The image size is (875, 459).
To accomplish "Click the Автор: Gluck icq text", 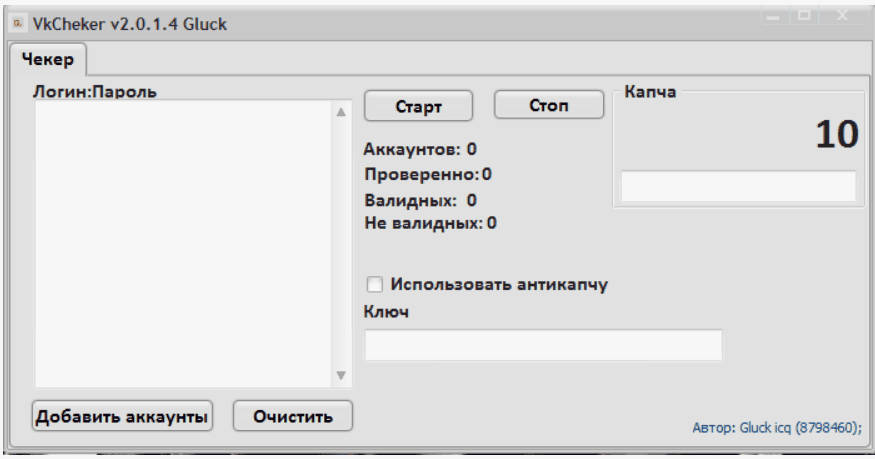I will 777,428.
